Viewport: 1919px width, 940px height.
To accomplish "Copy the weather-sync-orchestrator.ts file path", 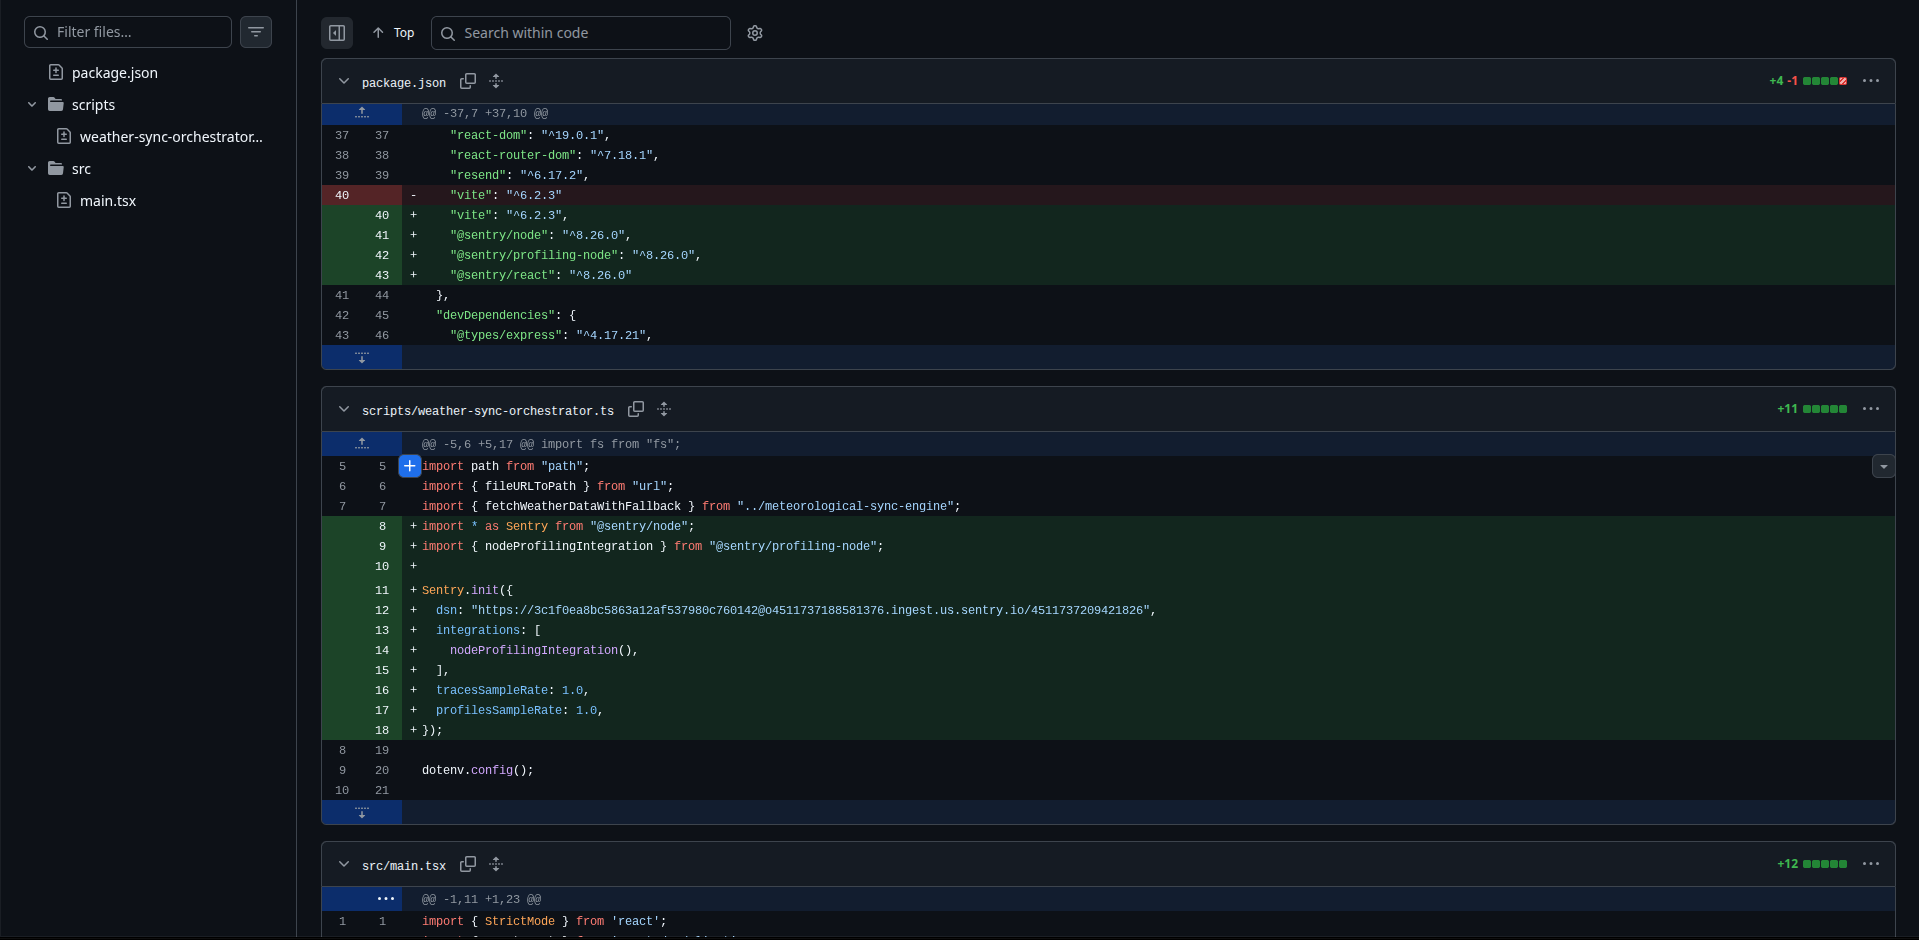I will [x=636, y=409].
